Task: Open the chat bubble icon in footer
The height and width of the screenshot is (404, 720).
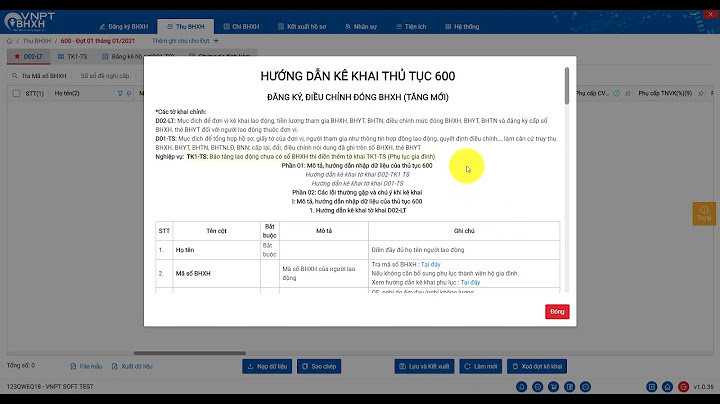Action: pos(585,387)
